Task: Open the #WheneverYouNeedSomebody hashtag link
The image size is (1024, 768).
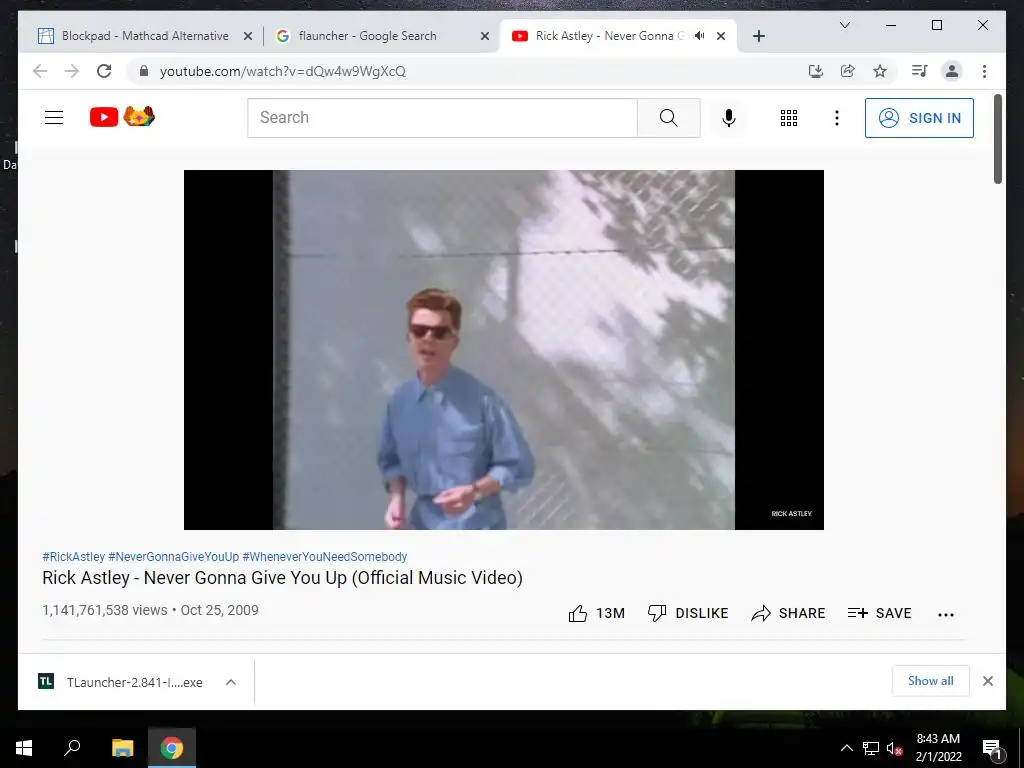Action: click(325, 556)
